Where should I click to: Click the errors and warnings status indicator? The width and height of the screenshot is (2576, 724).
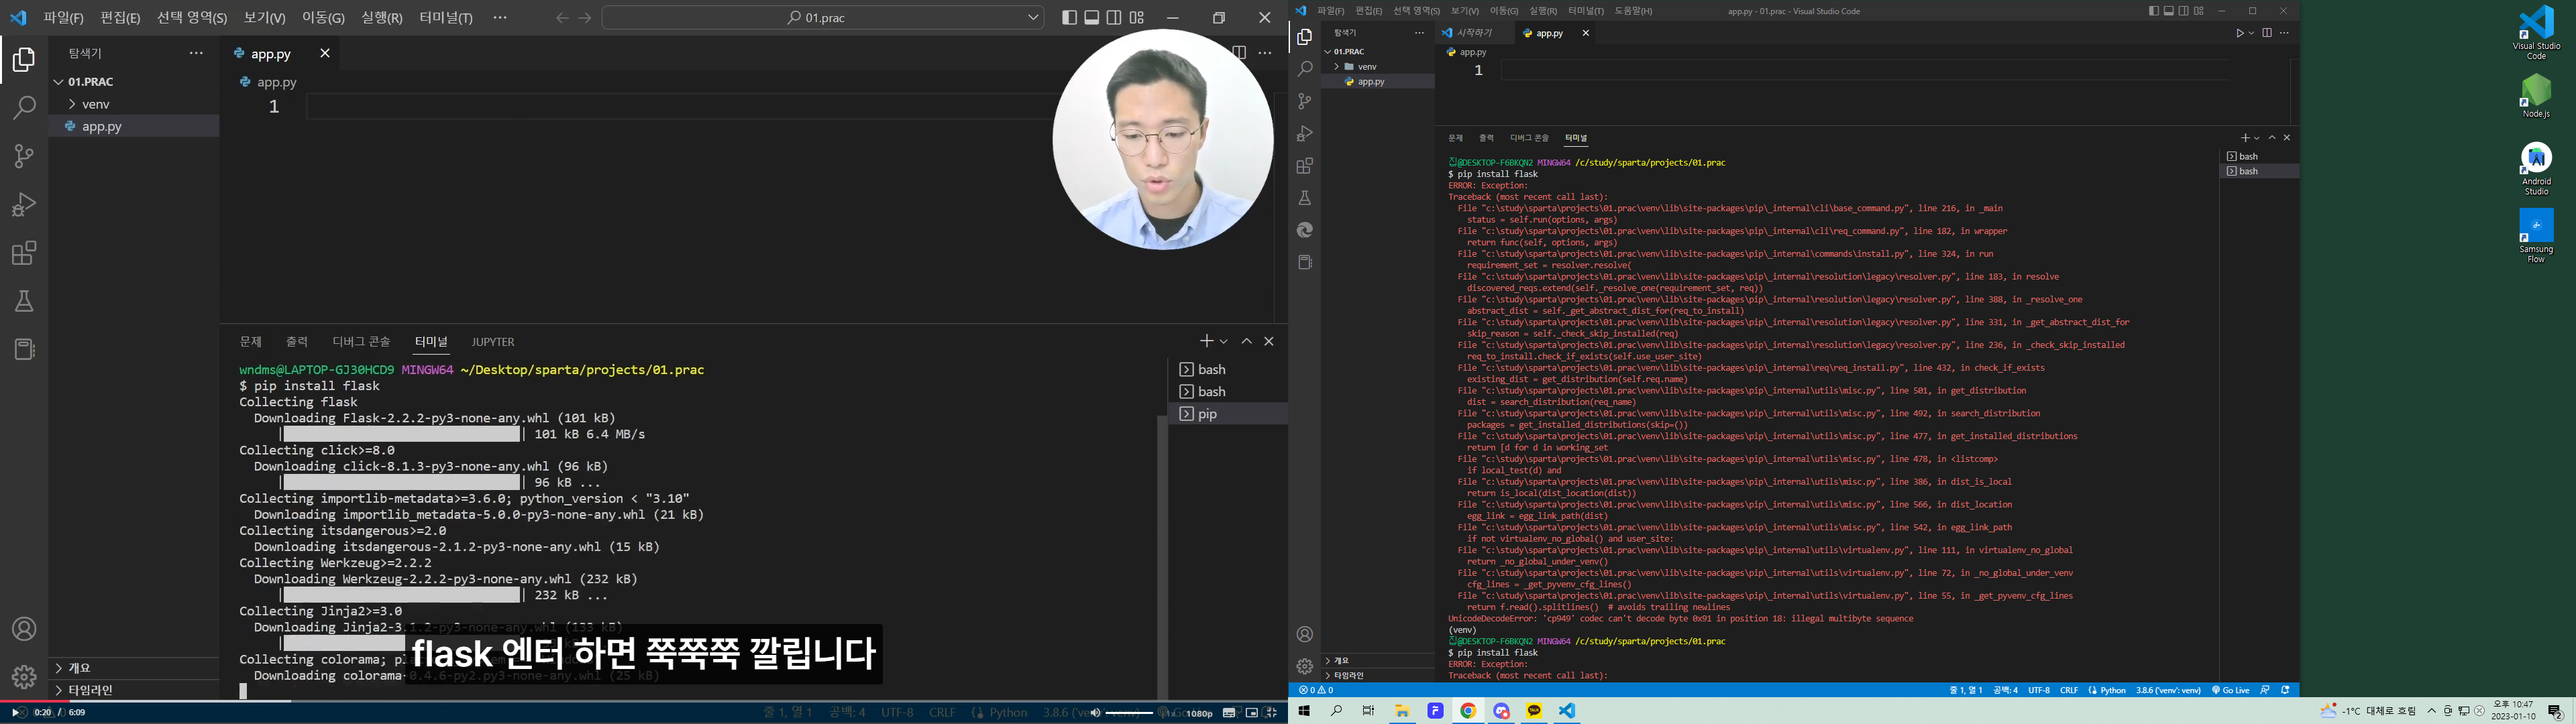tap(1316, 690)
